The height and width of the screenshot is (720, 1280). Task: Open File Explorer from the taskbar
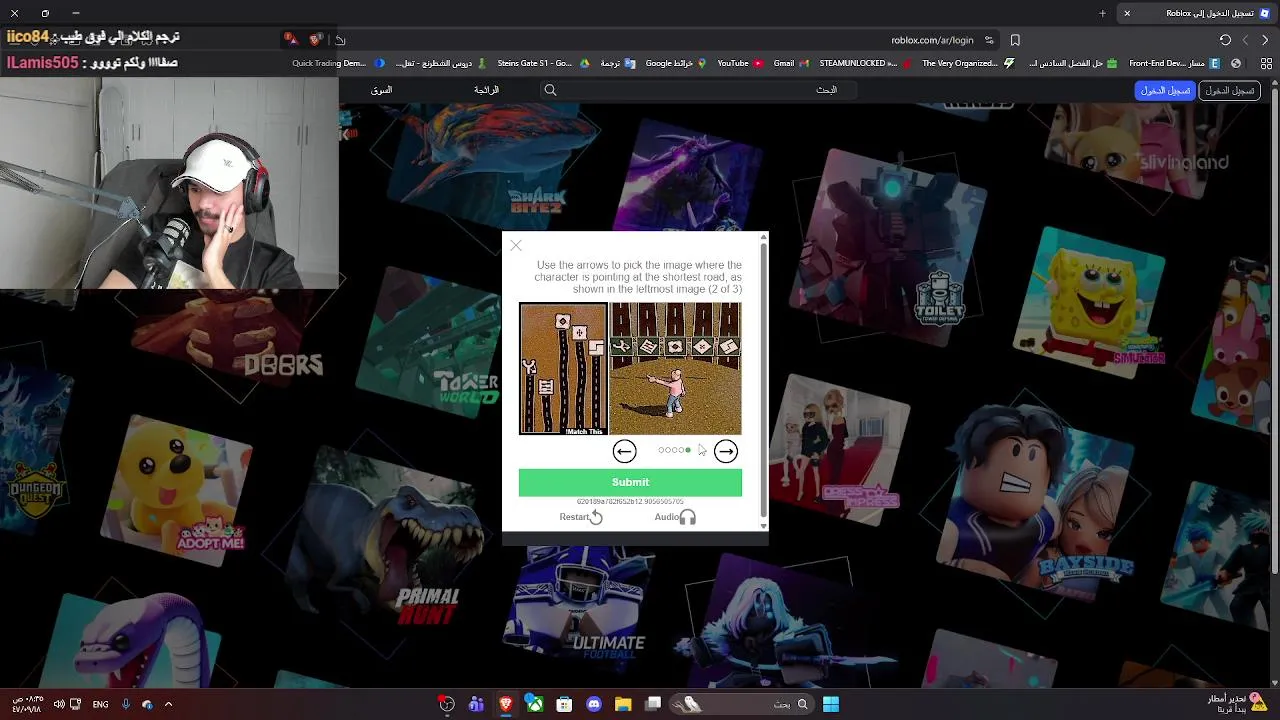click(623, 704)
